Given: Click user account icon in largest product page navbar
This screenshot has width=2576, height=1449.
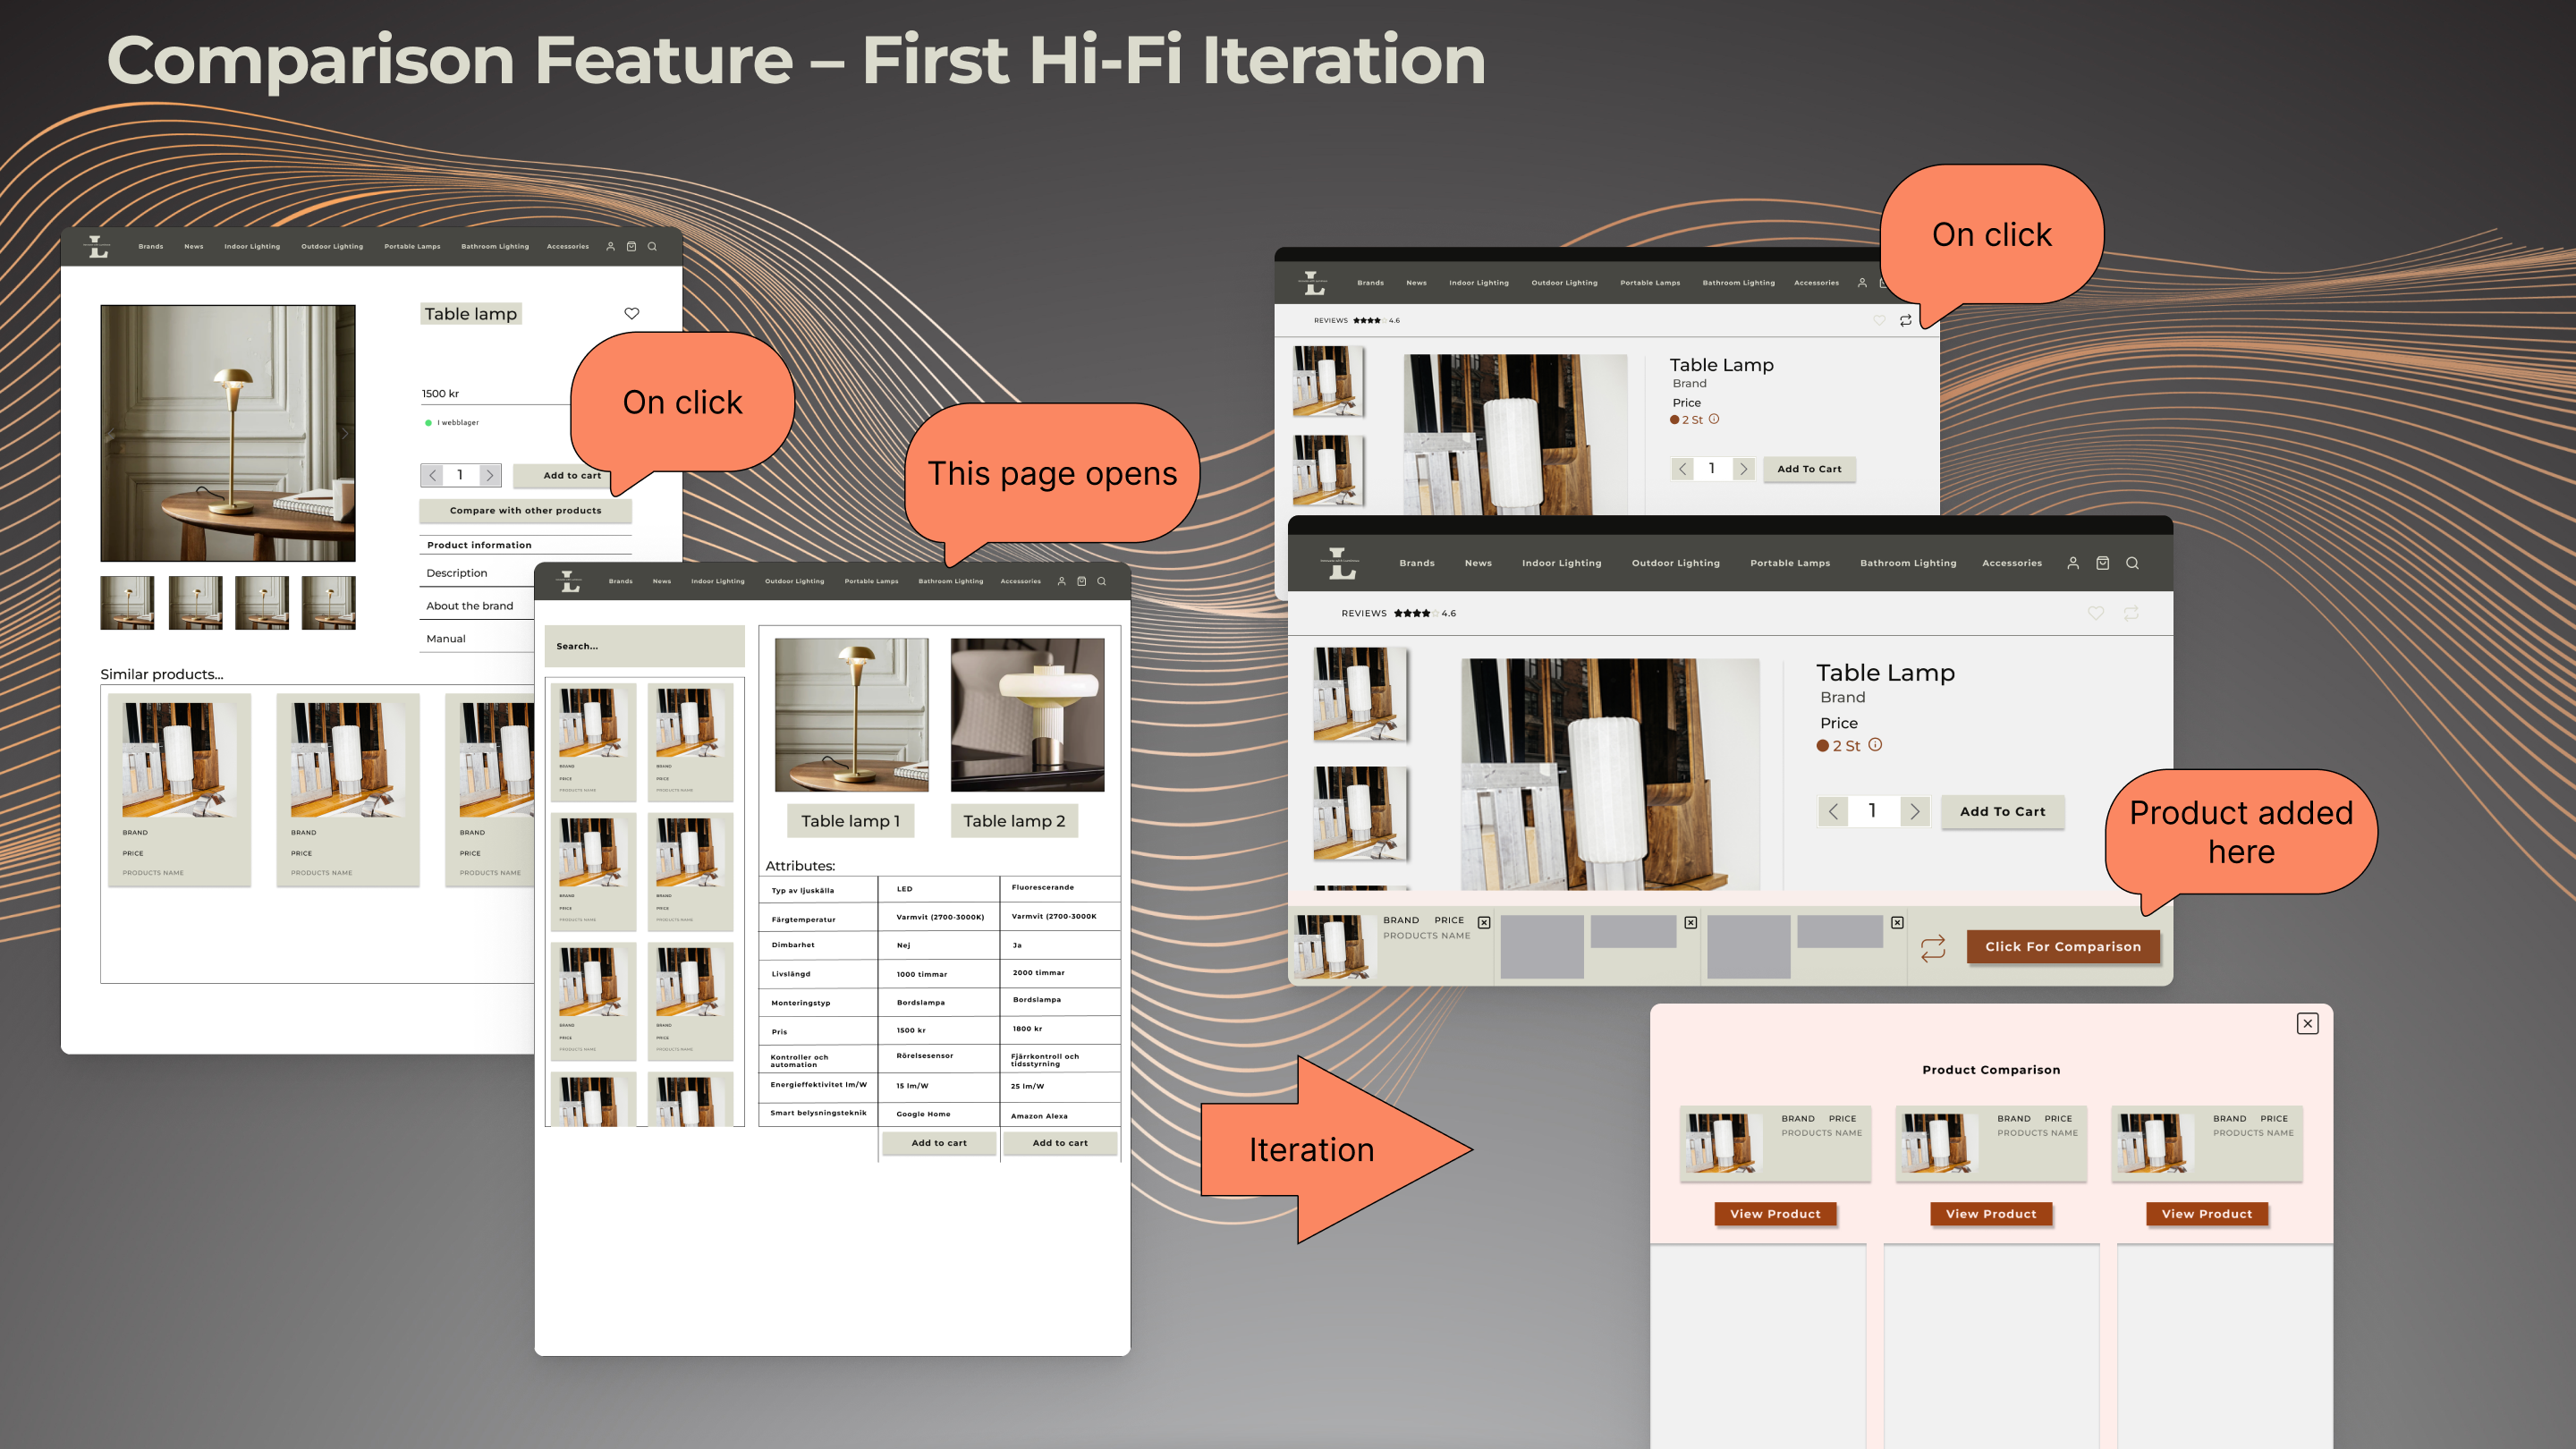Looking at the screenshot, I should (x=2072, y=563).
